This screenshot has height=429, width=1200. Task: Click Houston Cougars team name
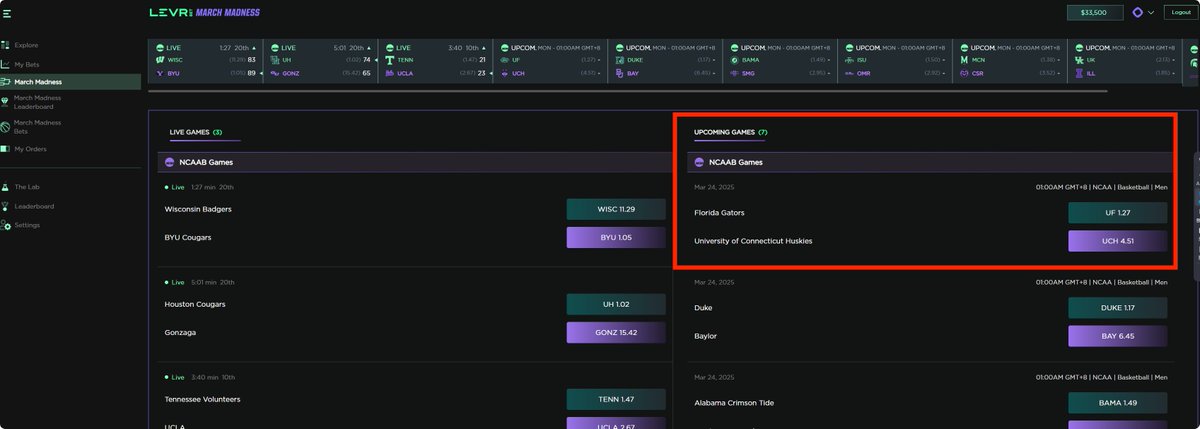195,304
